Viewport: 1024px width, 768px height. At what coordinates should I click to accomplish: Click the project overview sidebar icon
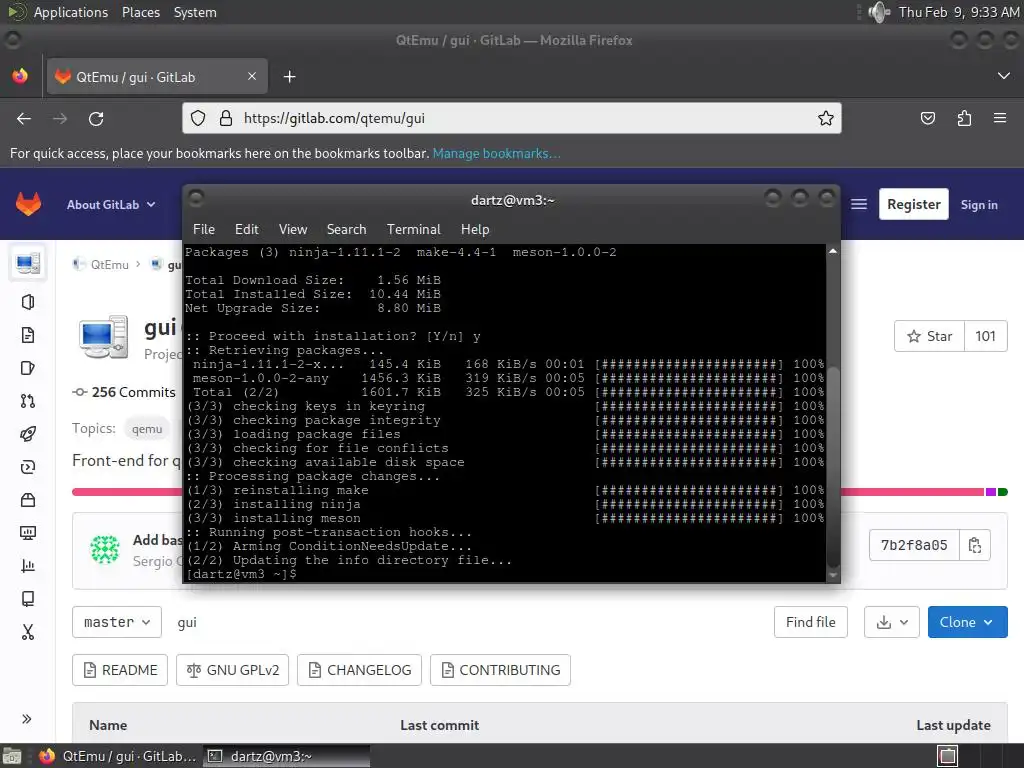(27, 263)
